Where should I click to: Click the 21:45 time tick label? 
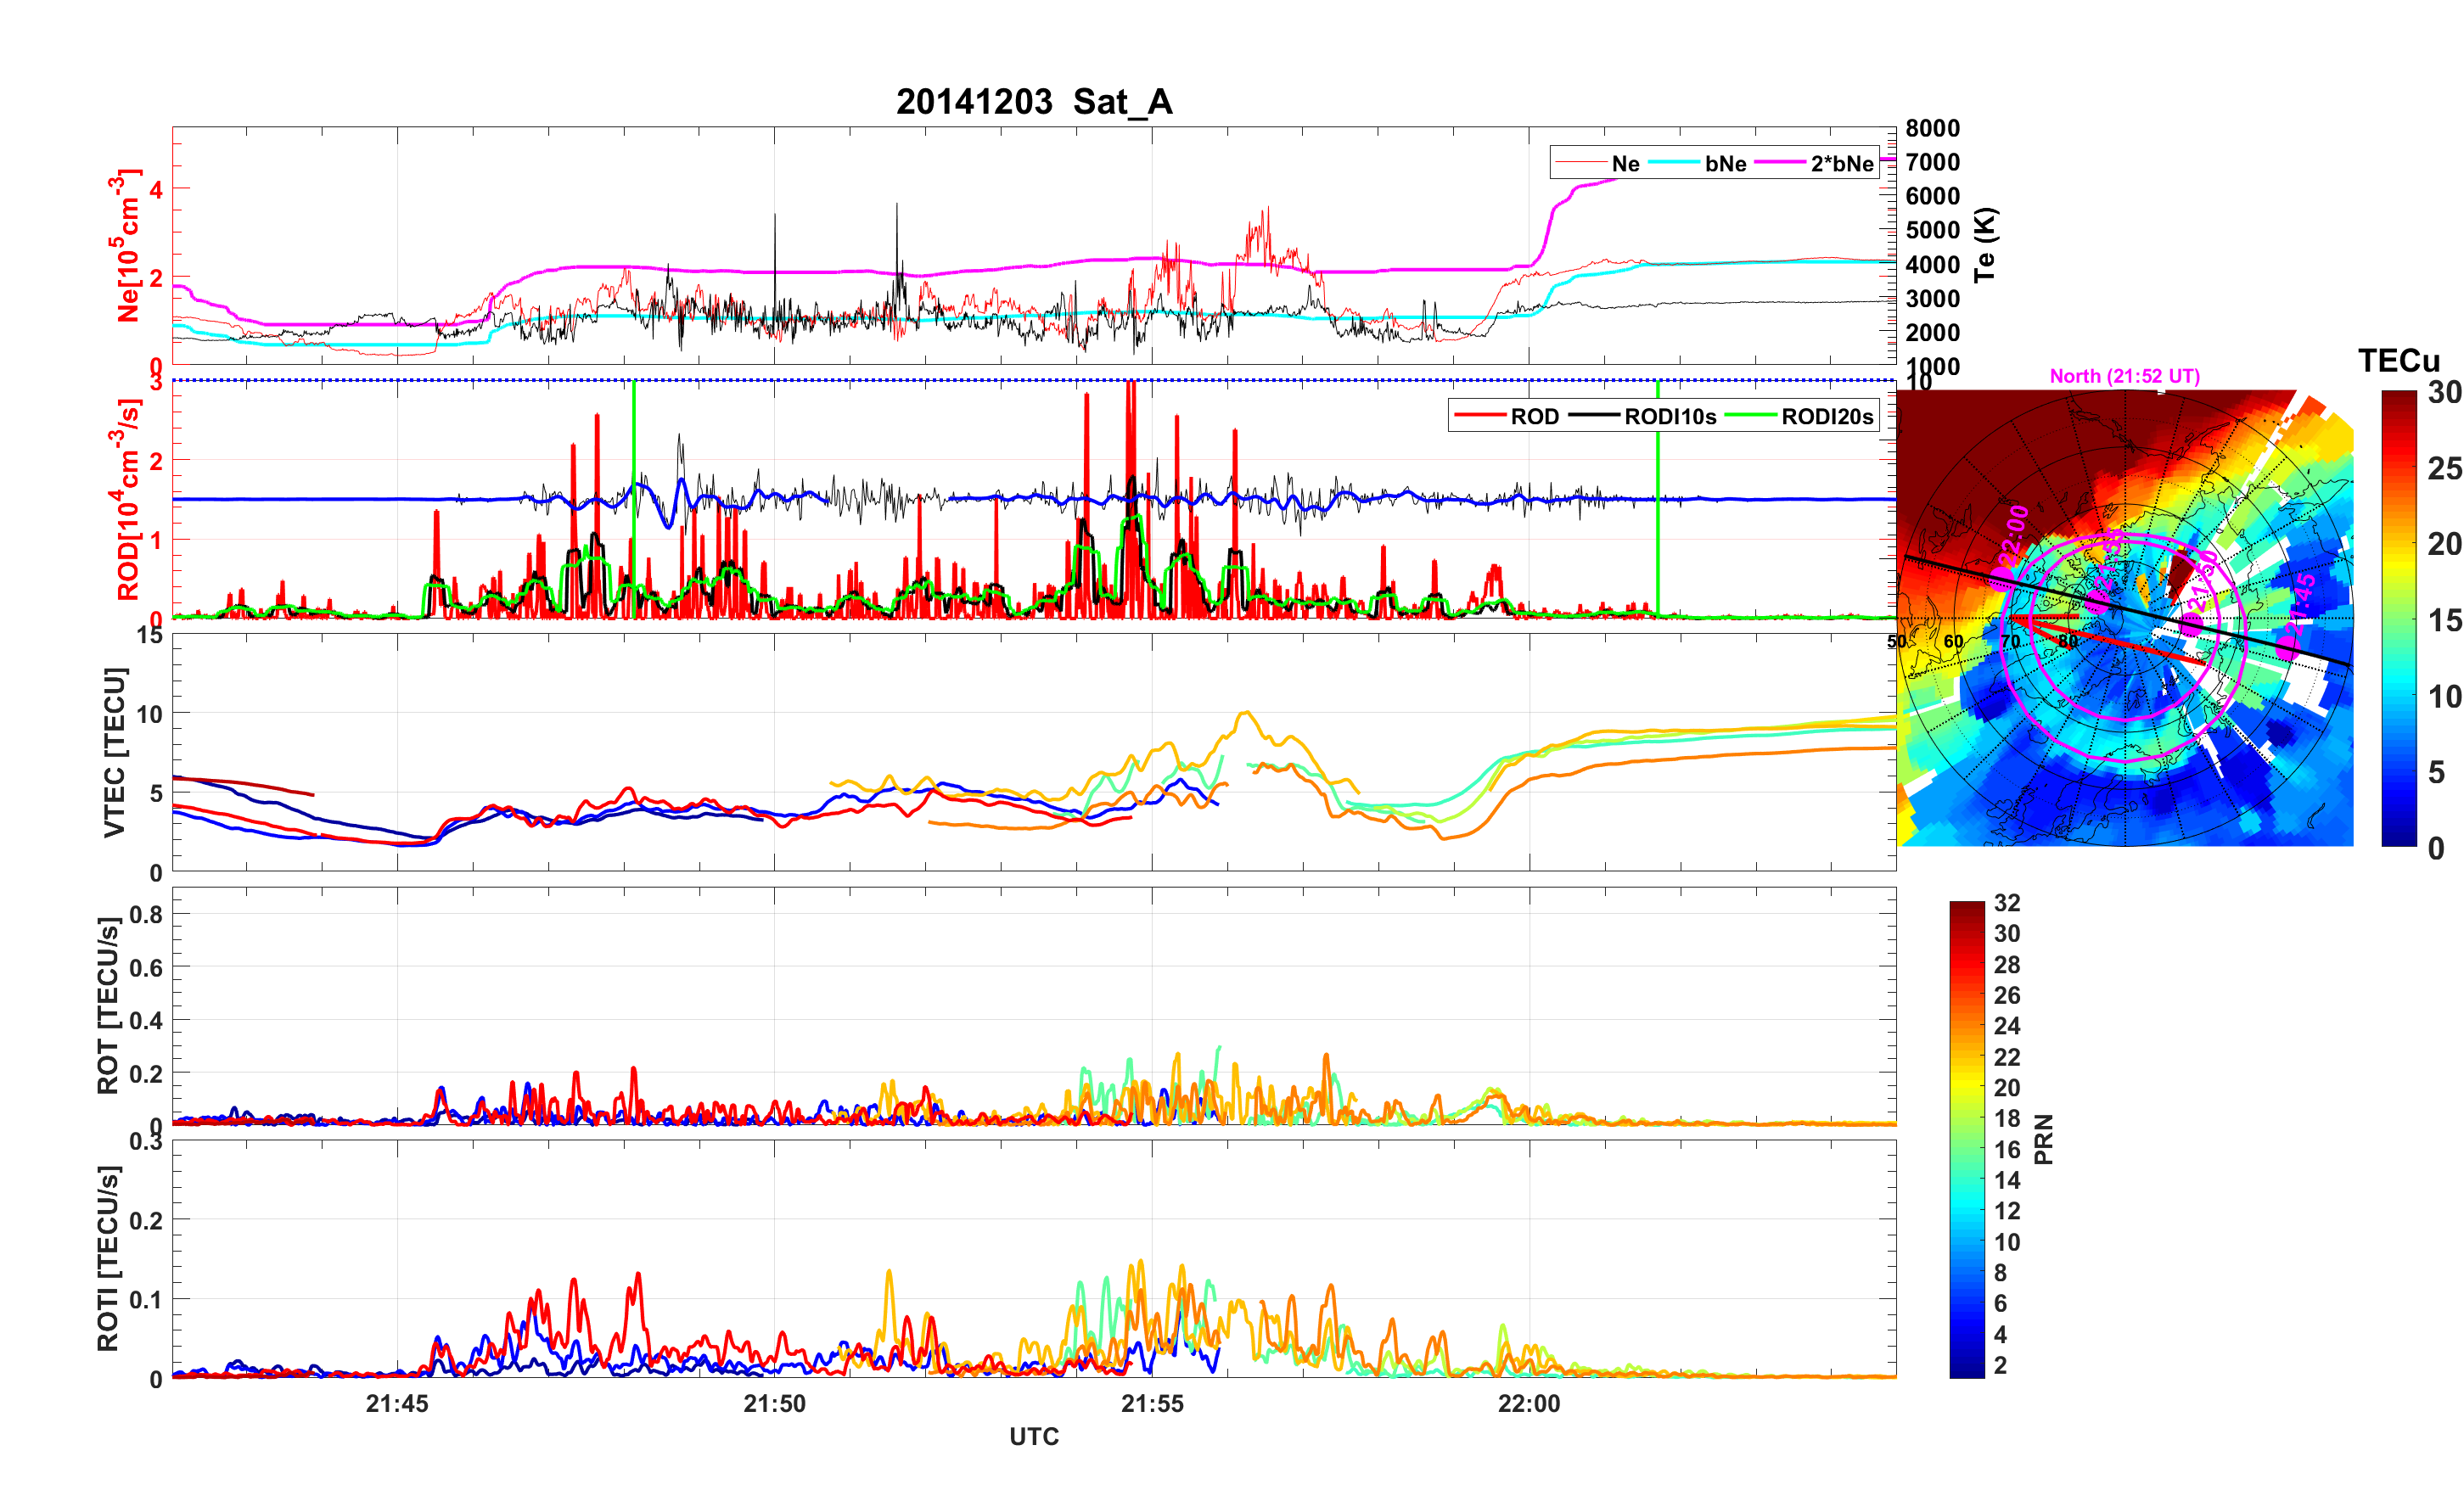[397, 1403]
